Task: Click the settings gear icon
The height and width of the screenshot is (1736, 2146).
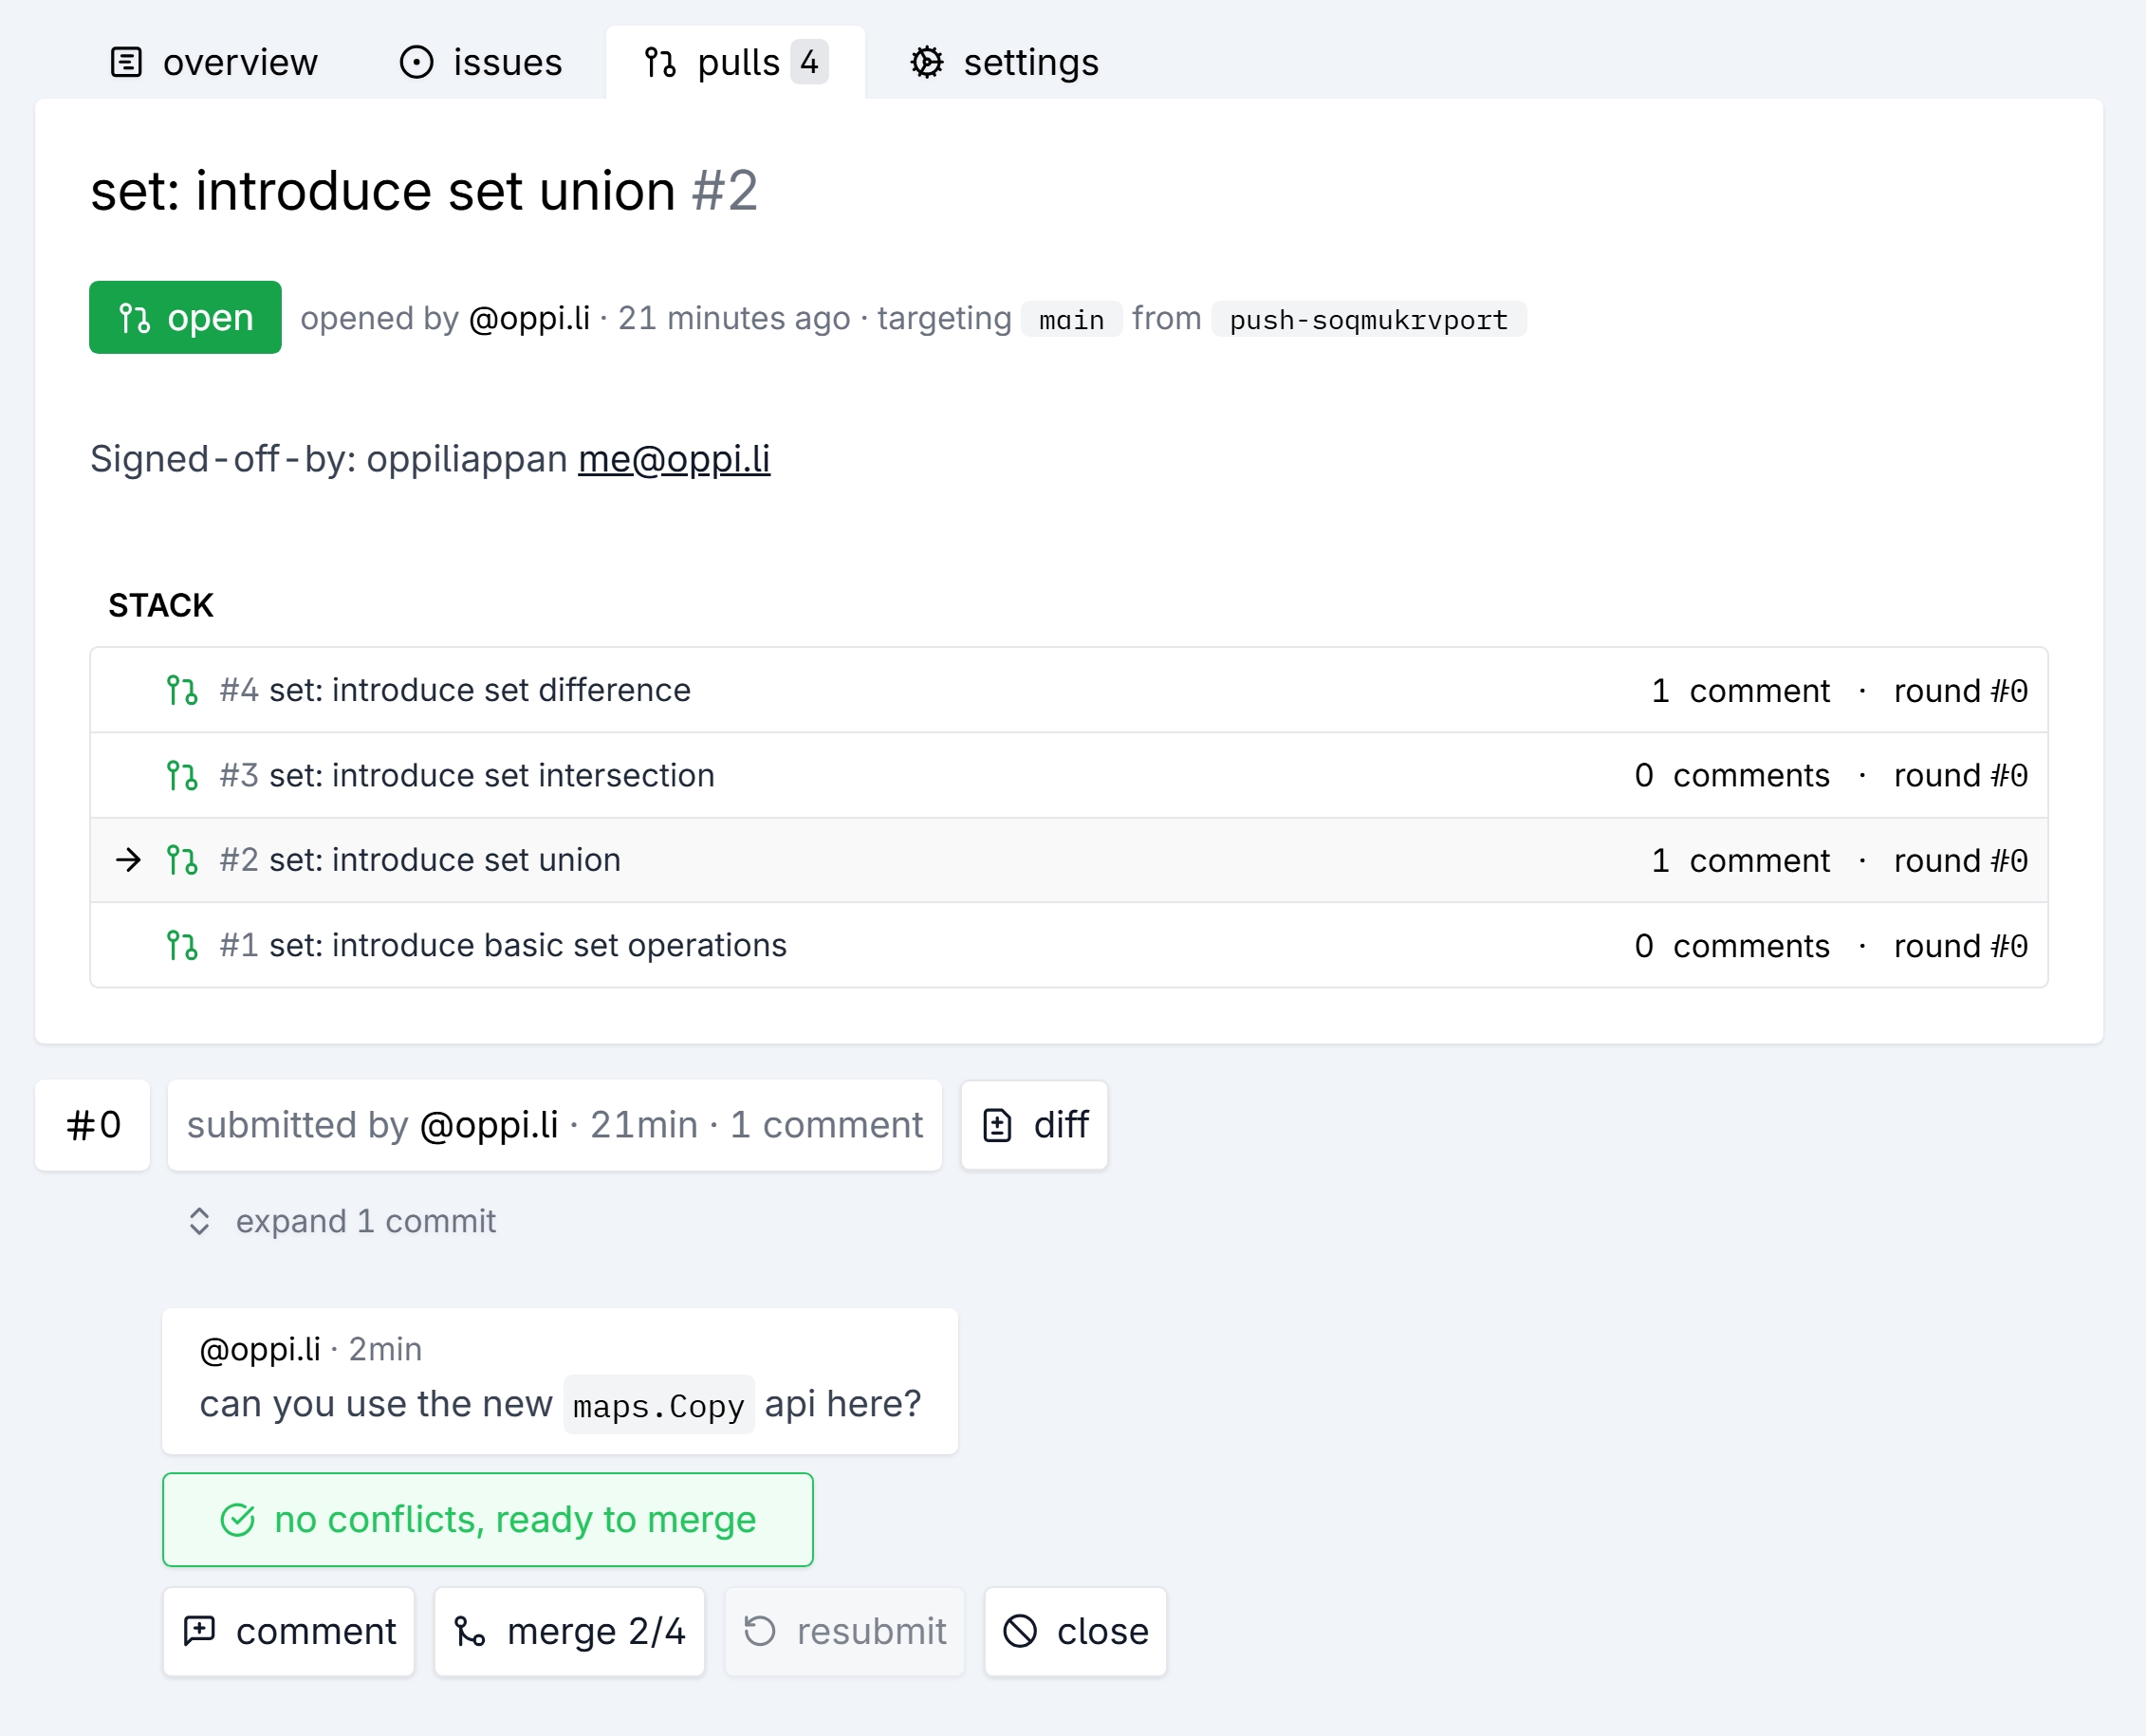Action: (x=927, y=62)
